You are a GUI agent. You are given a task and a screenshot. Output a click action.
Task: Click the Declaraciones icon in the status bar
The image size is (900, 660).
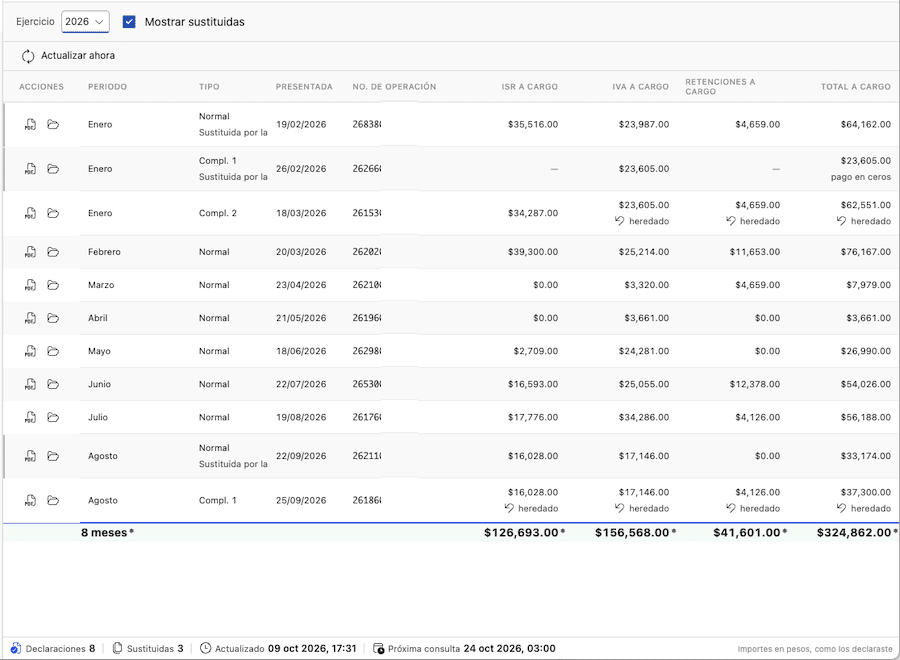click(15, 649)
